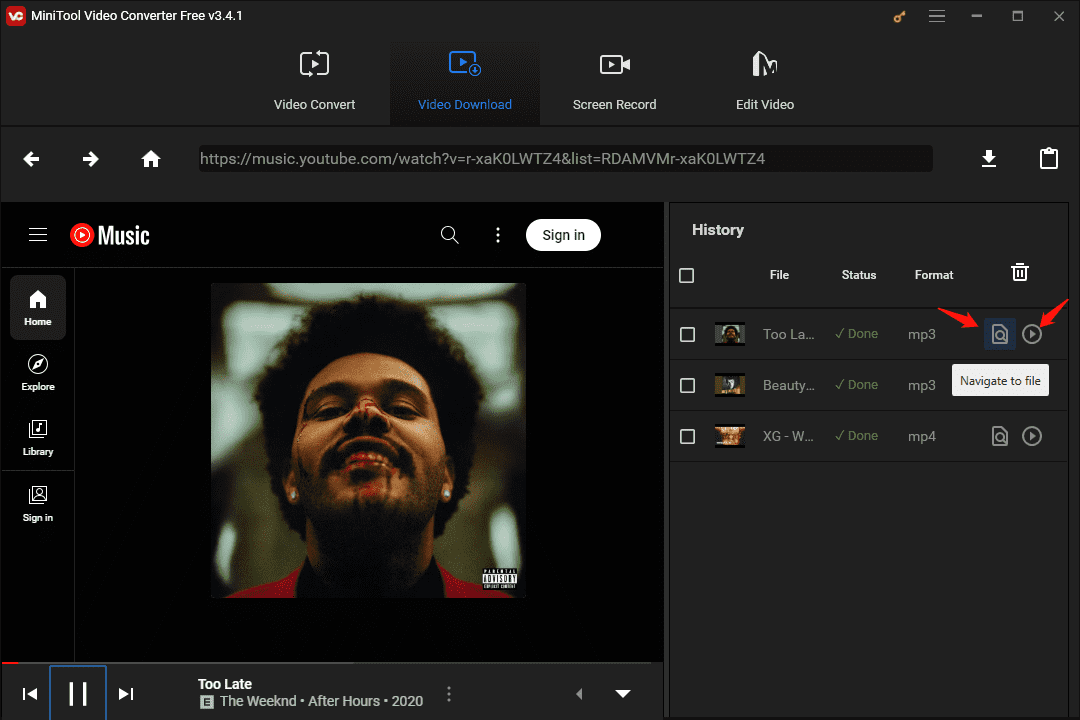Skip to previous track
This screenshot has width=1080, height=720.
coord(30,694)
